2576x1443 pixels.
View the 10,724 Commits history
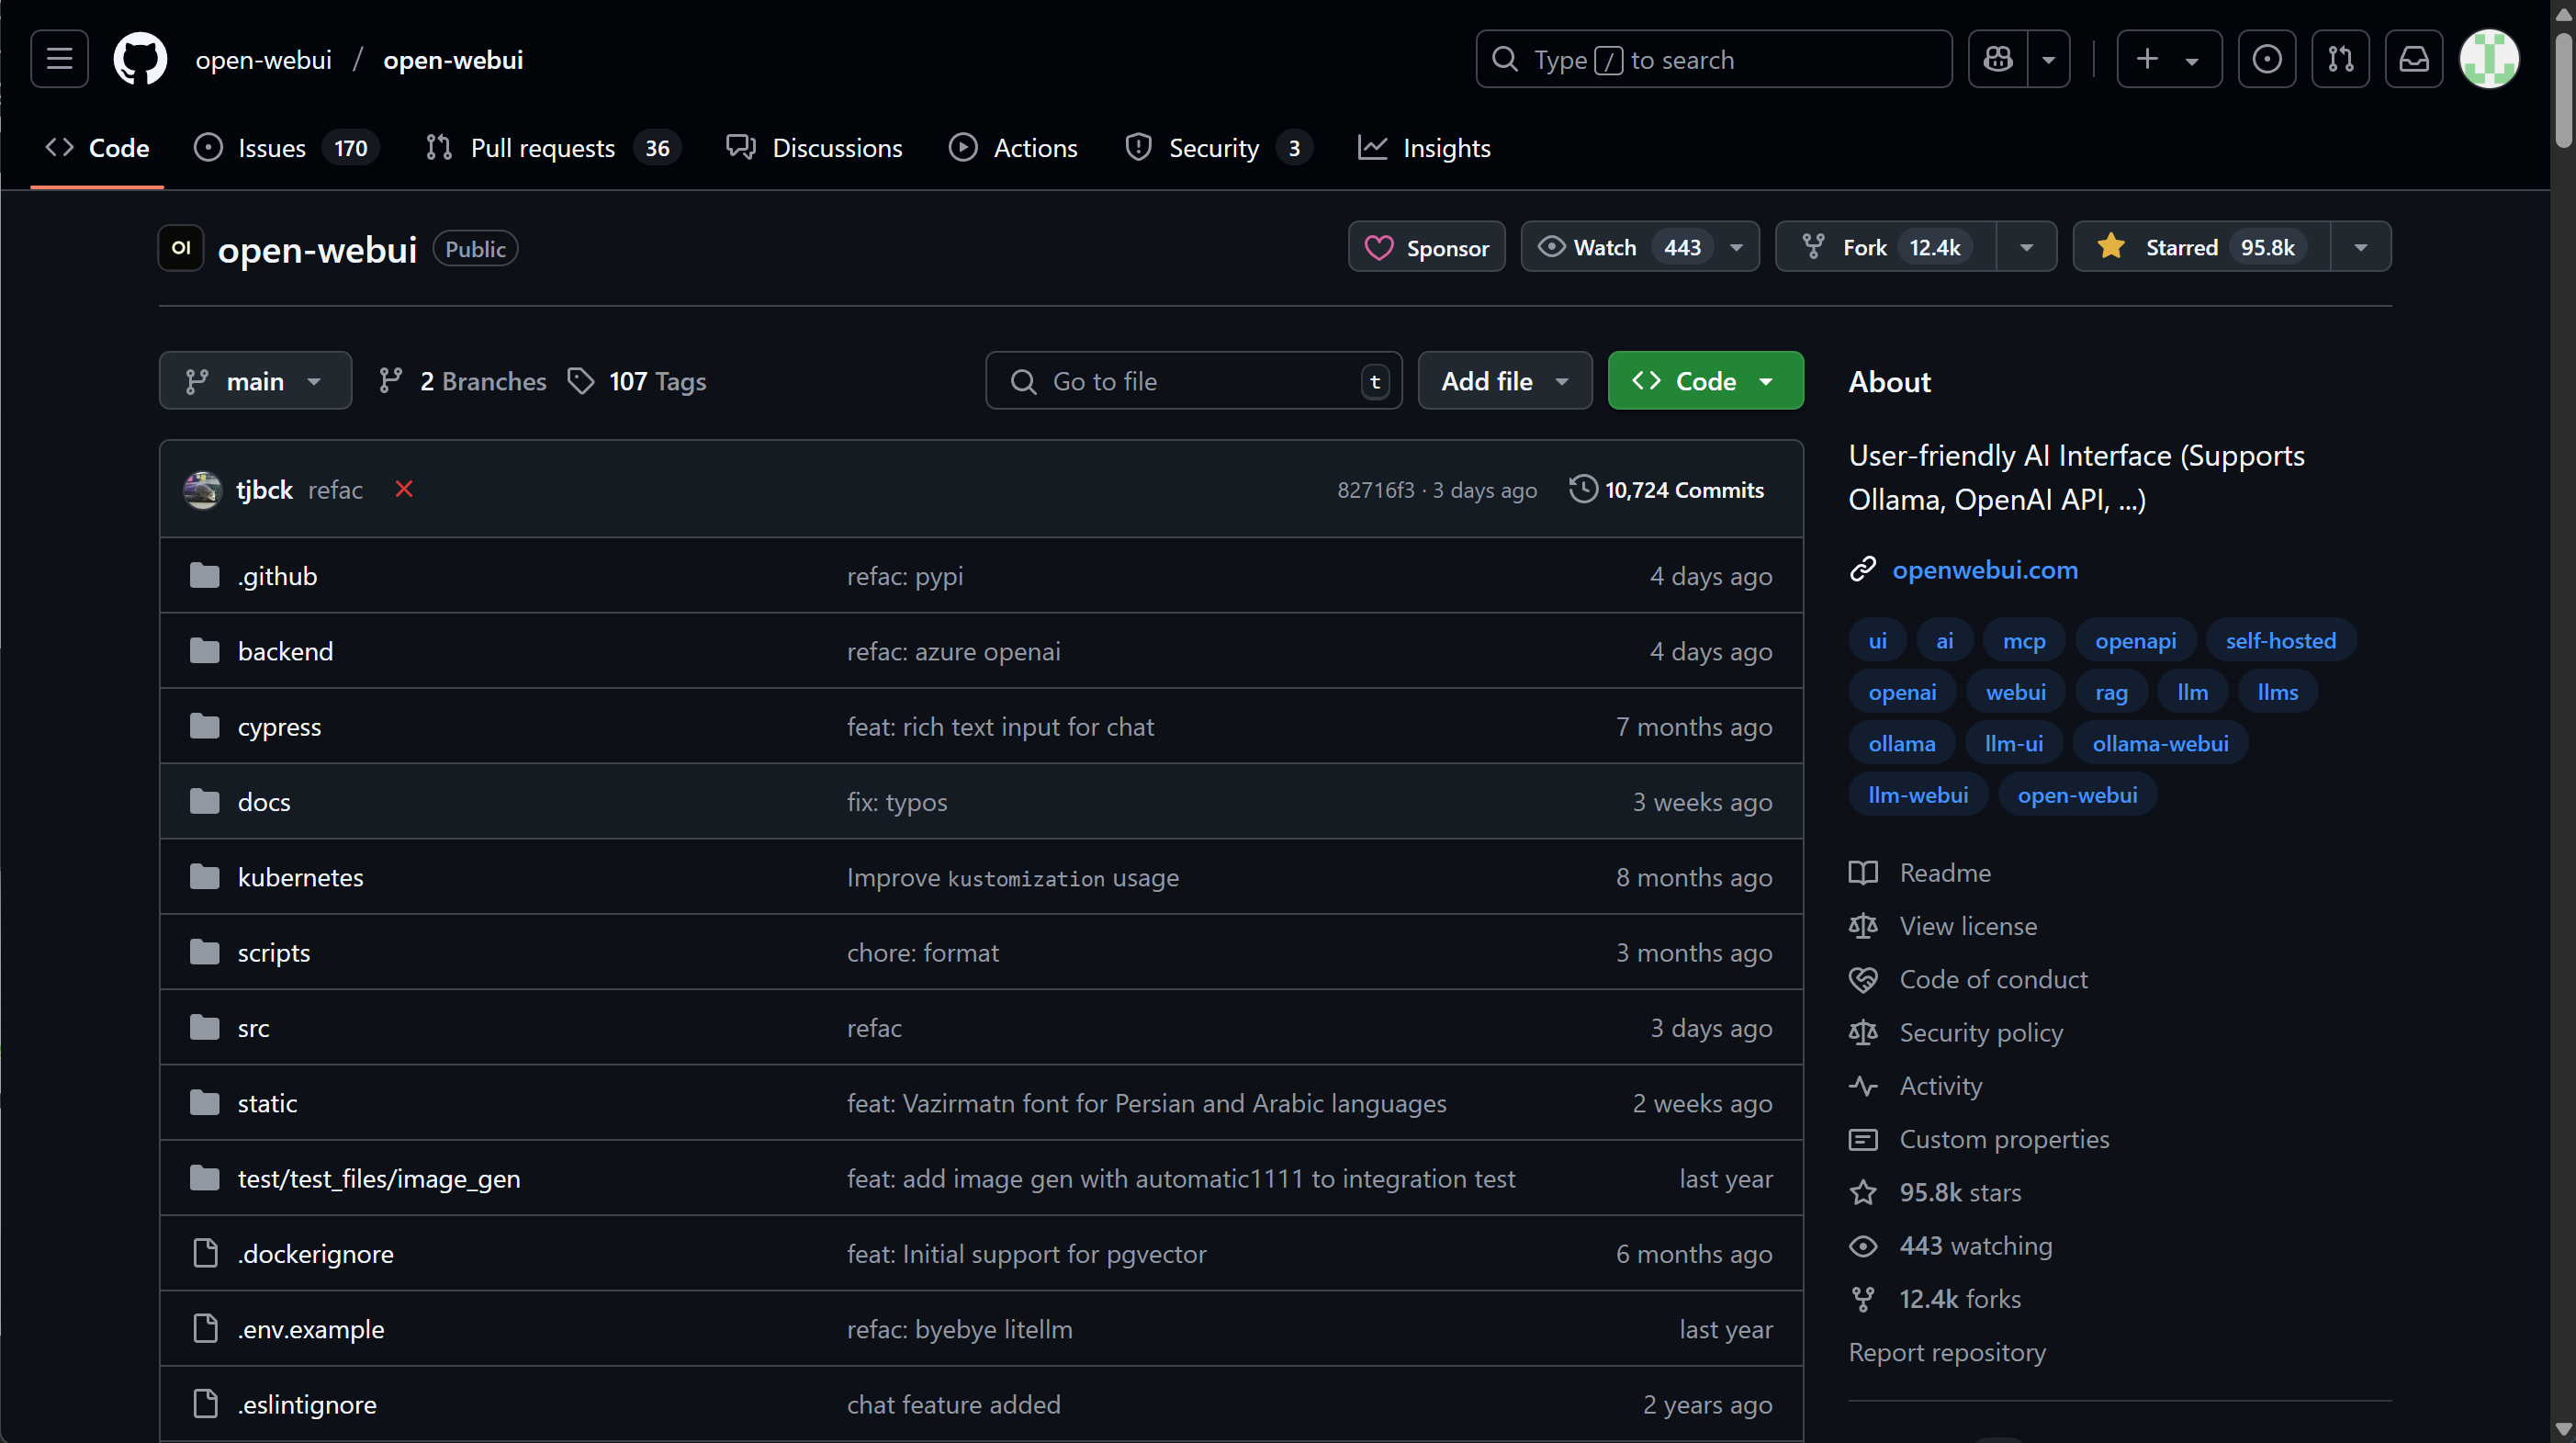[1666, 489]
